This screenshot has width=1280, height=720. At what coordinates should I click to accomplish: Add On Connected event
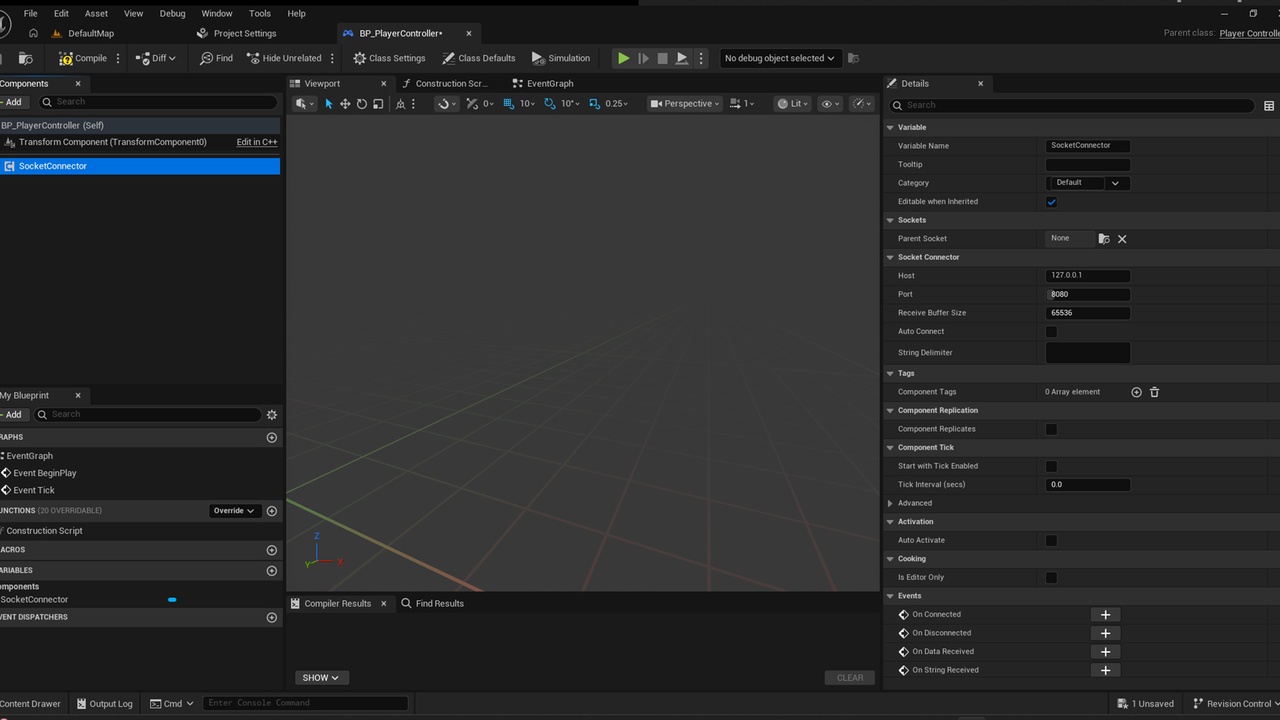[1105, 615]
